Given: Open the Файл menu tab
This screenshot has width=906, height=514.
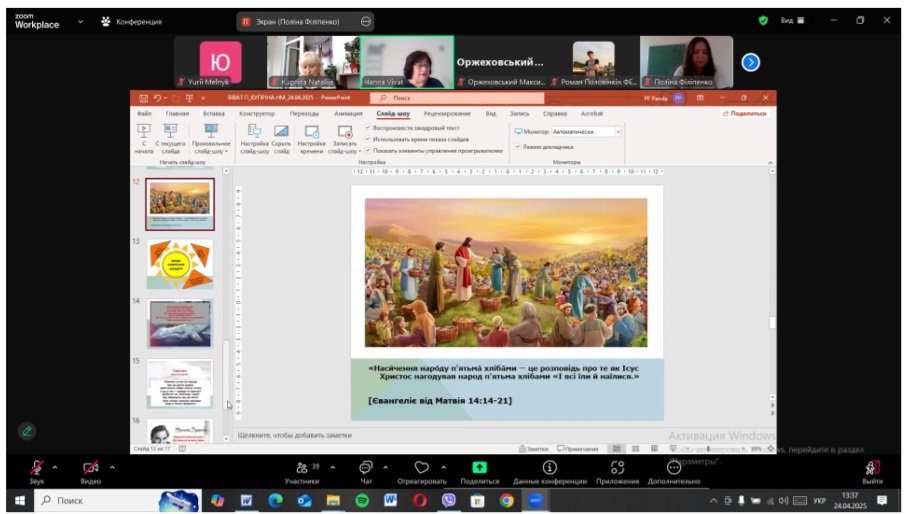Looking at the screenshot, I should tap(144, 114).
